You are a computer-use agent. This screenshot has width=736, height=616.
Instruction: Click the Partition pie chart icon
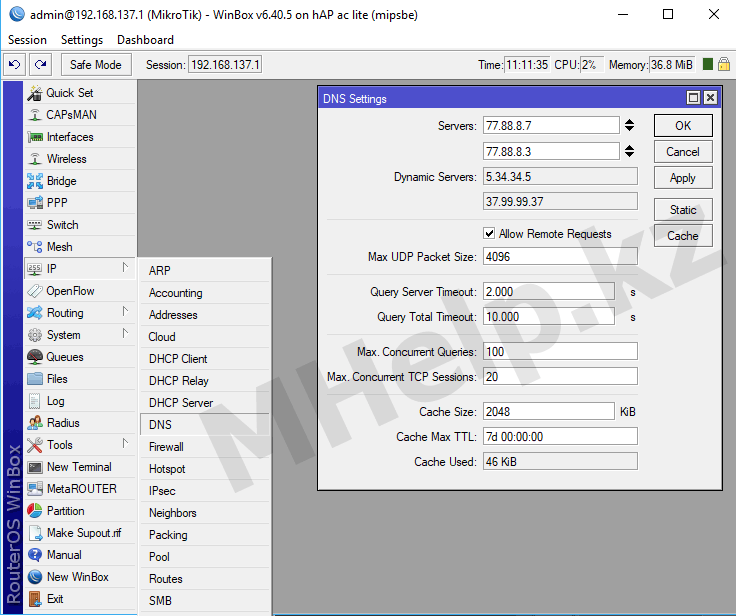pyautogui.click(x=35, y=511)
